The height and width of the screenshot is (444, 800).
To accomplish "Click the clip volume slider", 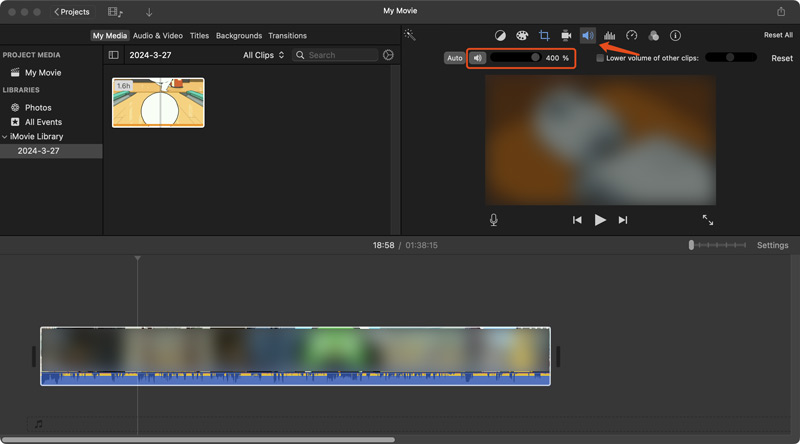I will pyautogui.click(x=516, y=58).
